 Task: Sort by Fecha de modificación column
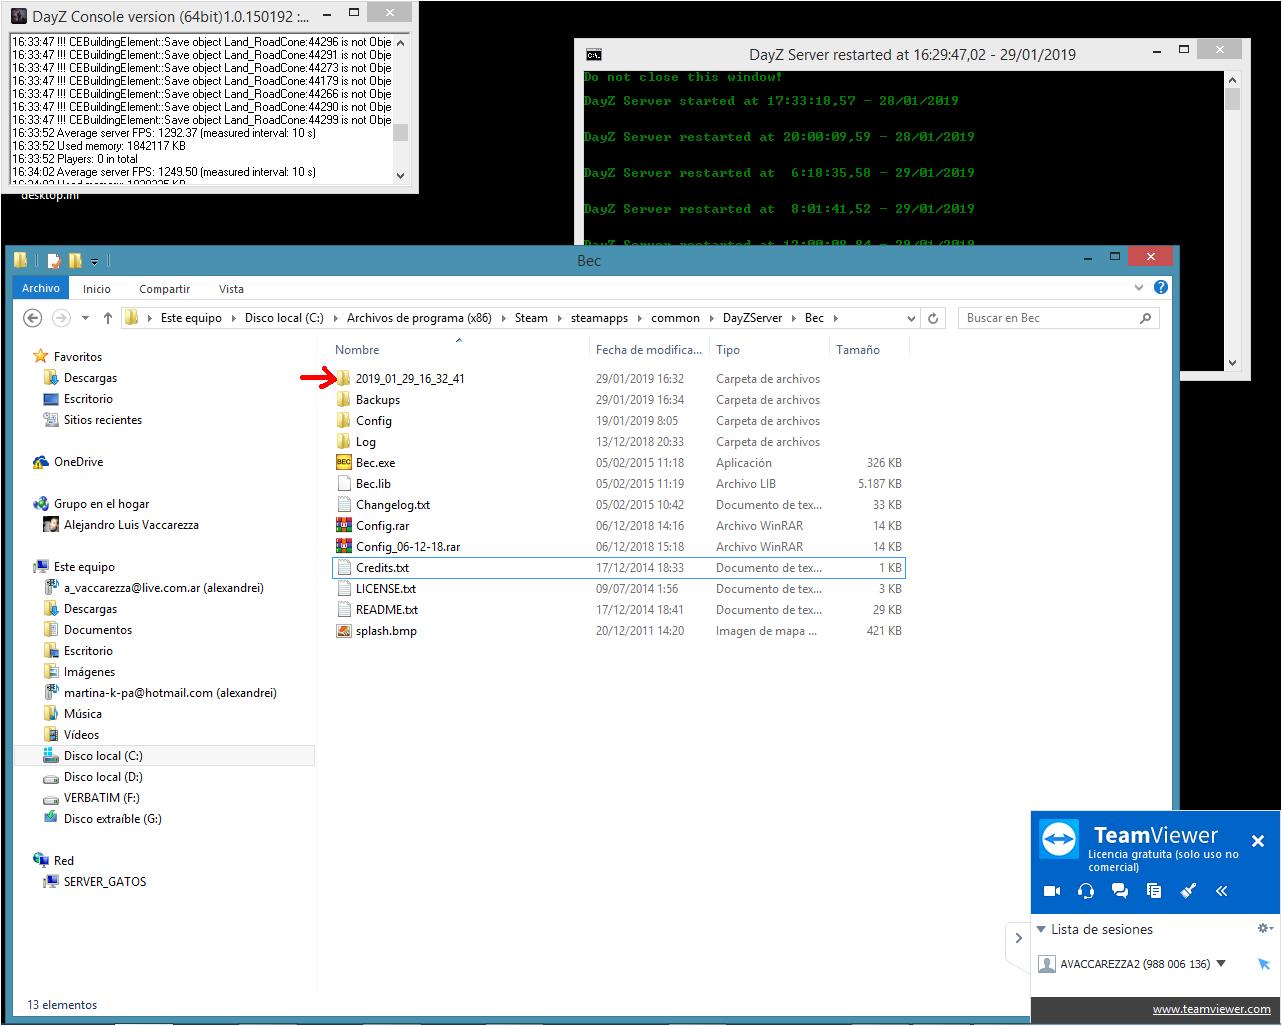(648, 350)
